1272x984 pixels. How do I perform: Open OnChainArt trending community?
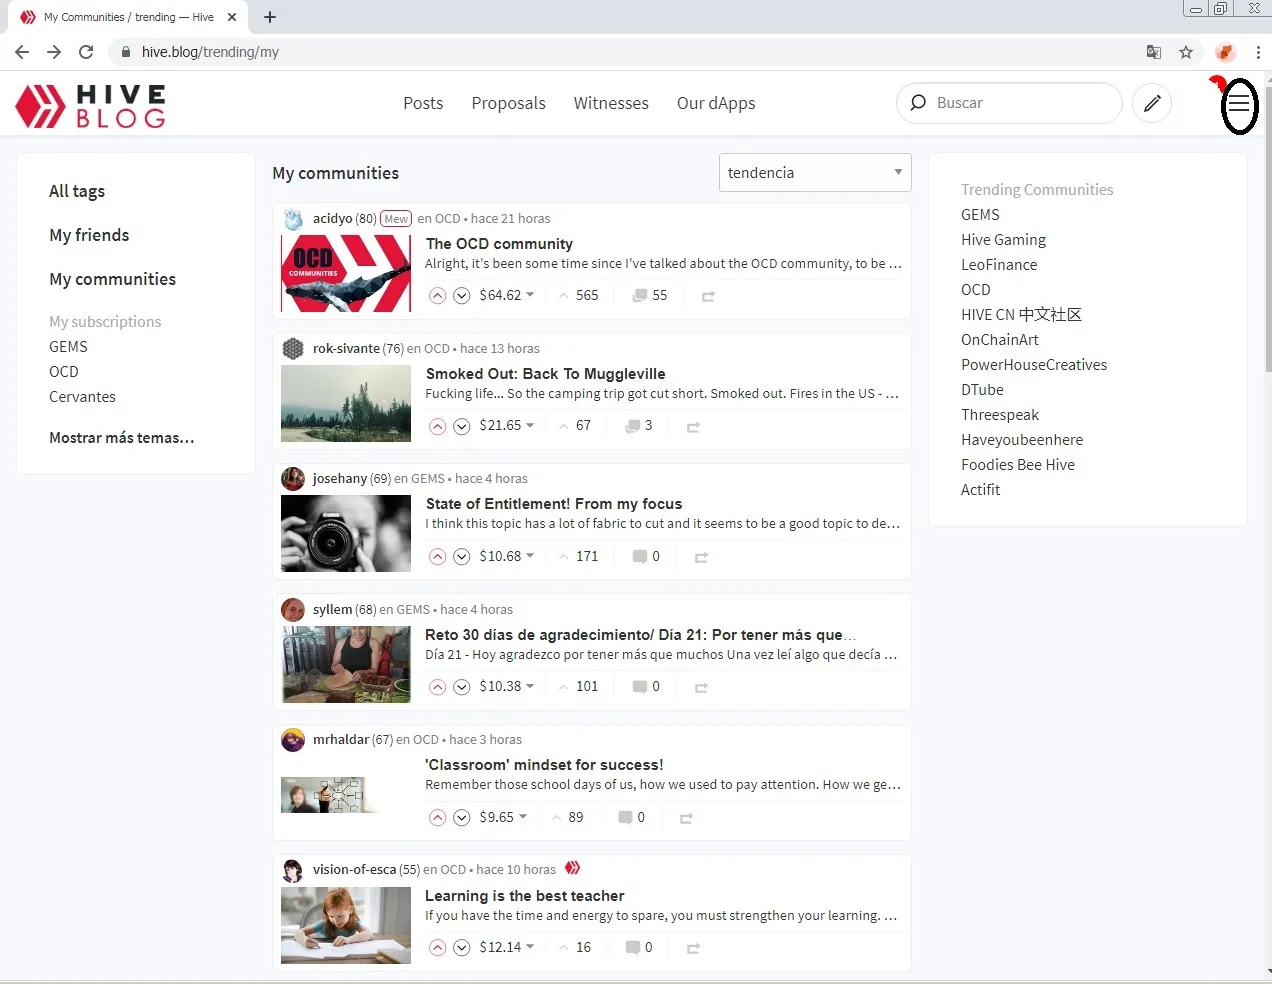point(1000,340)
